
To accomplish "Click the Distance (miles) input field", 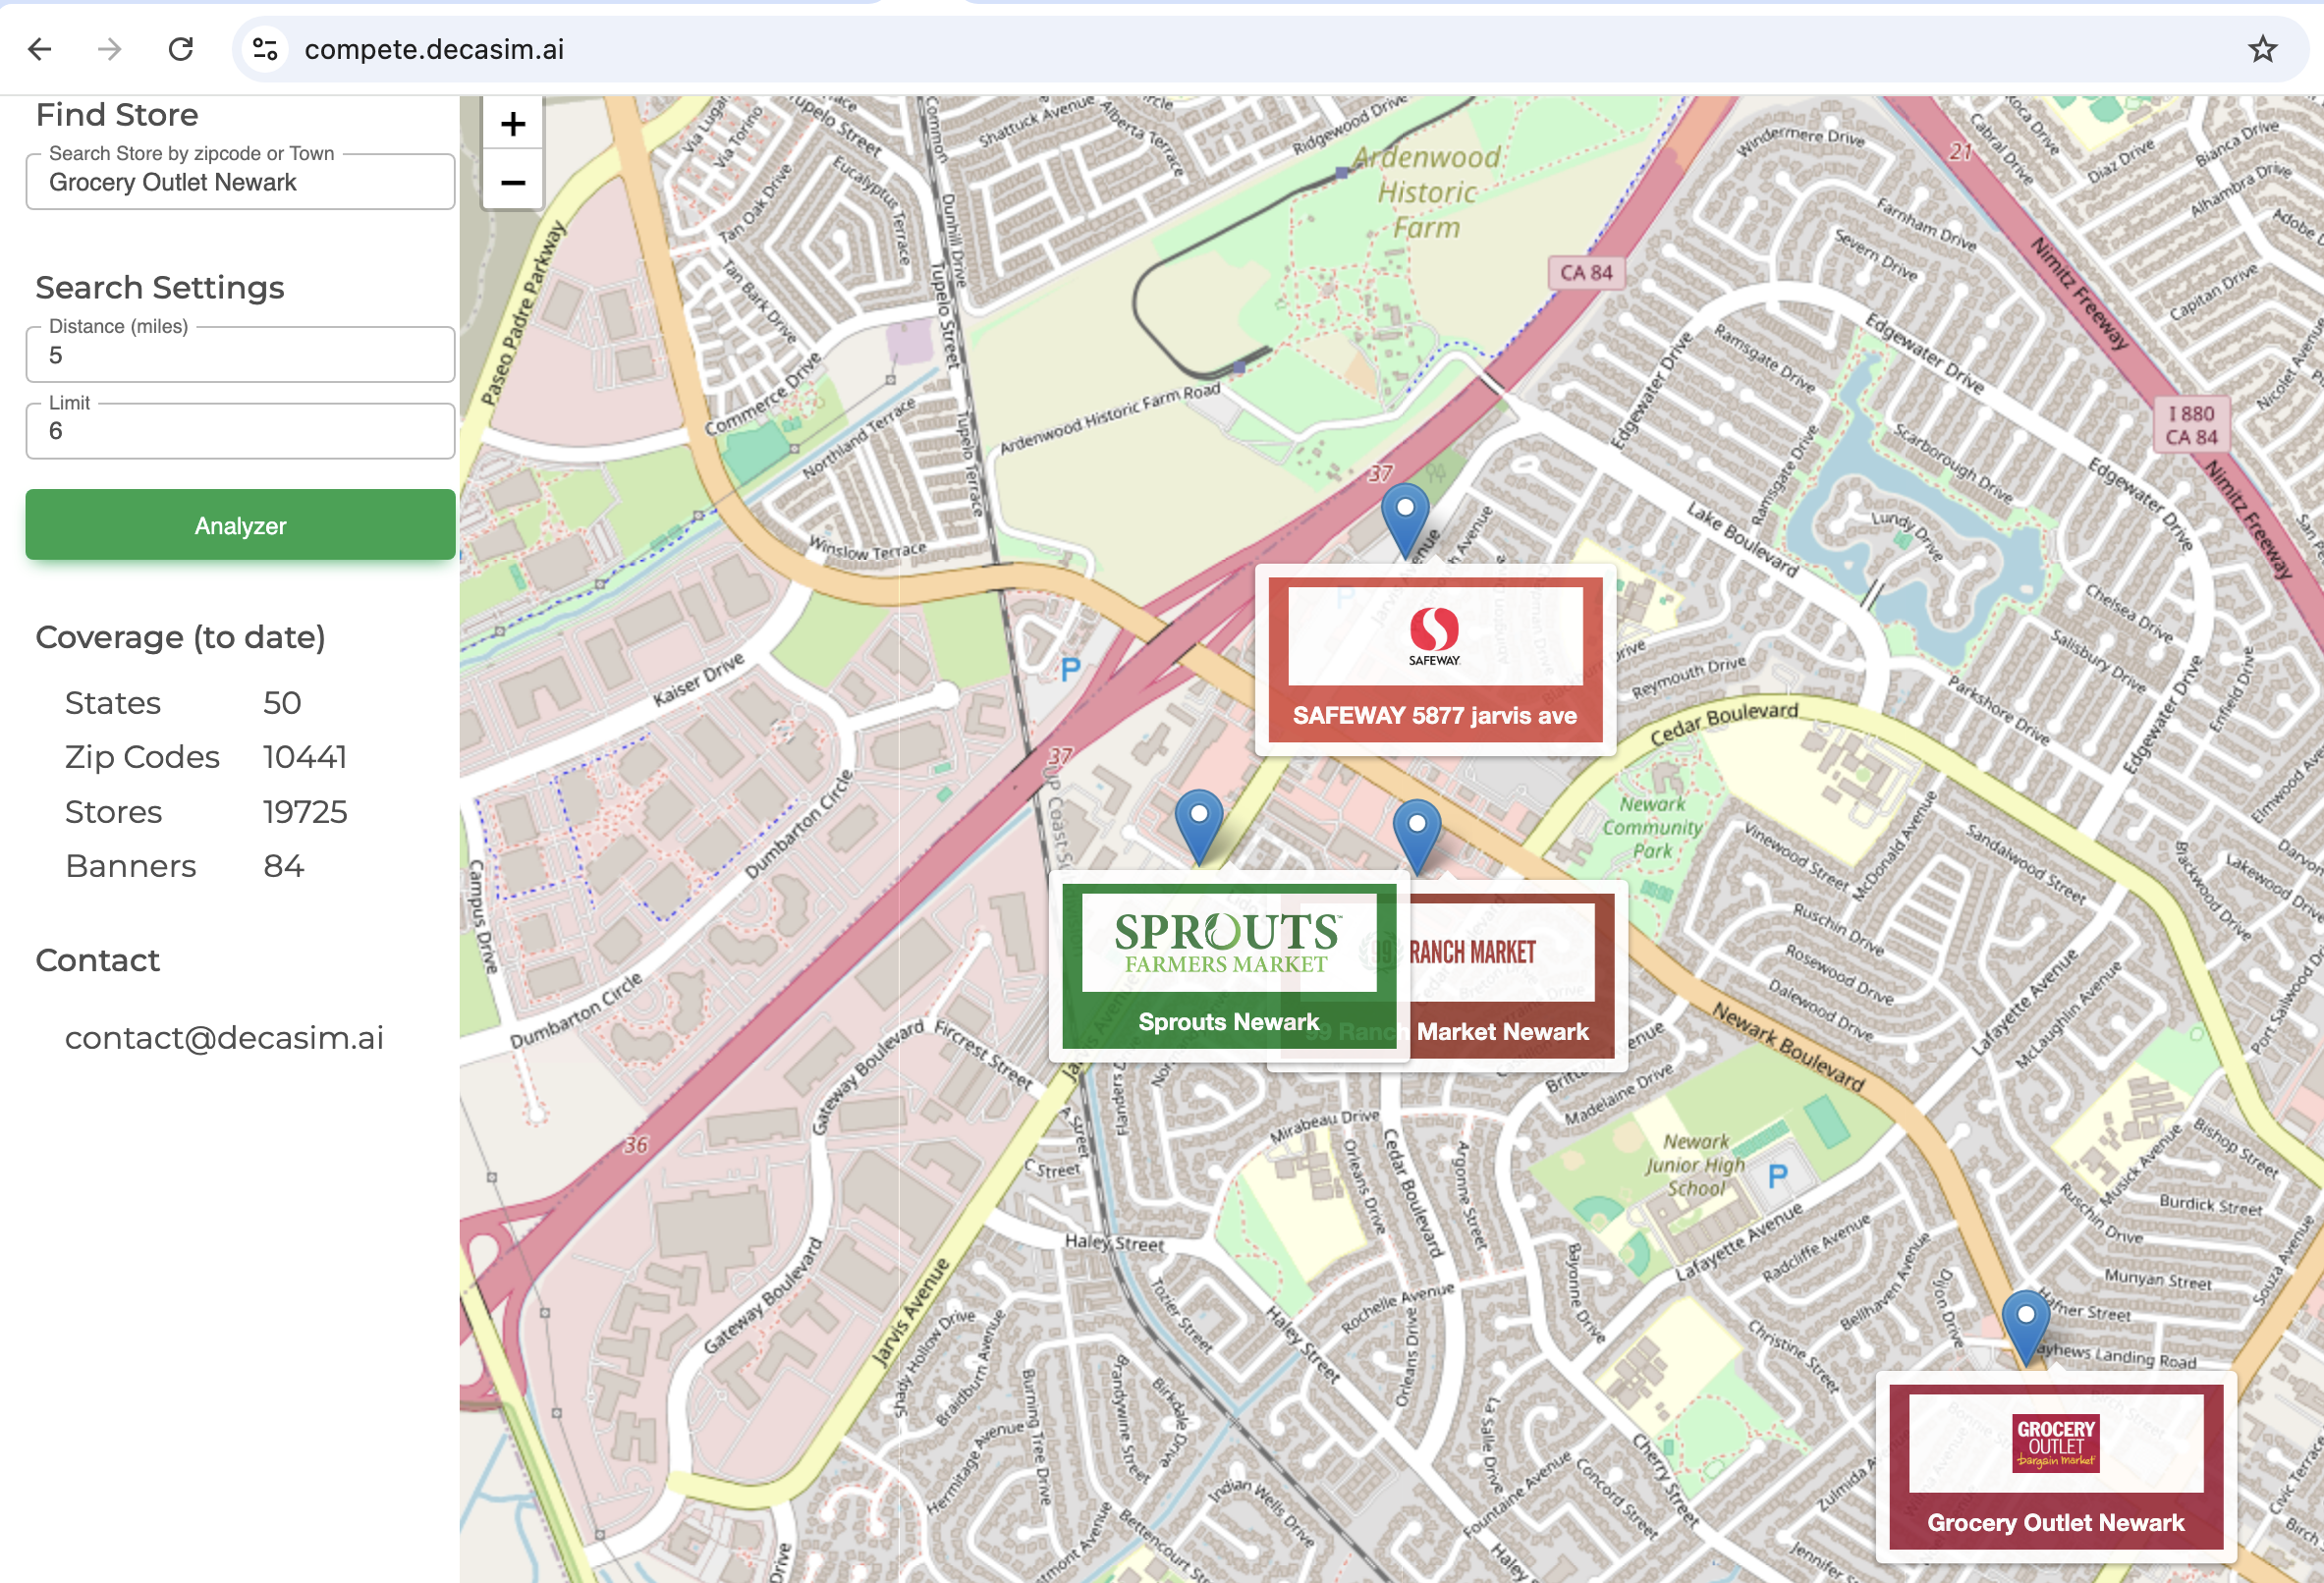I will tap(240, 355).
